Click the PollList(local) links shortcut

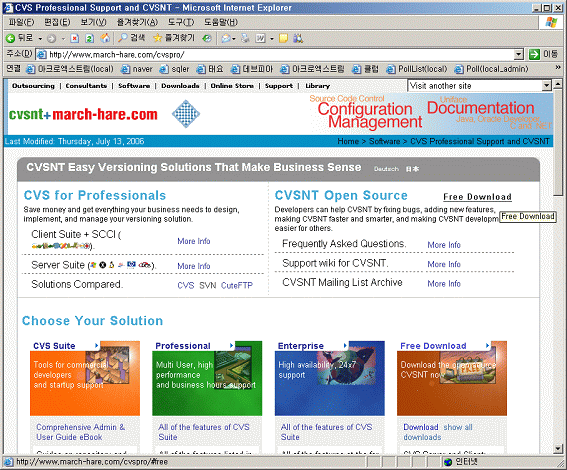417,69
